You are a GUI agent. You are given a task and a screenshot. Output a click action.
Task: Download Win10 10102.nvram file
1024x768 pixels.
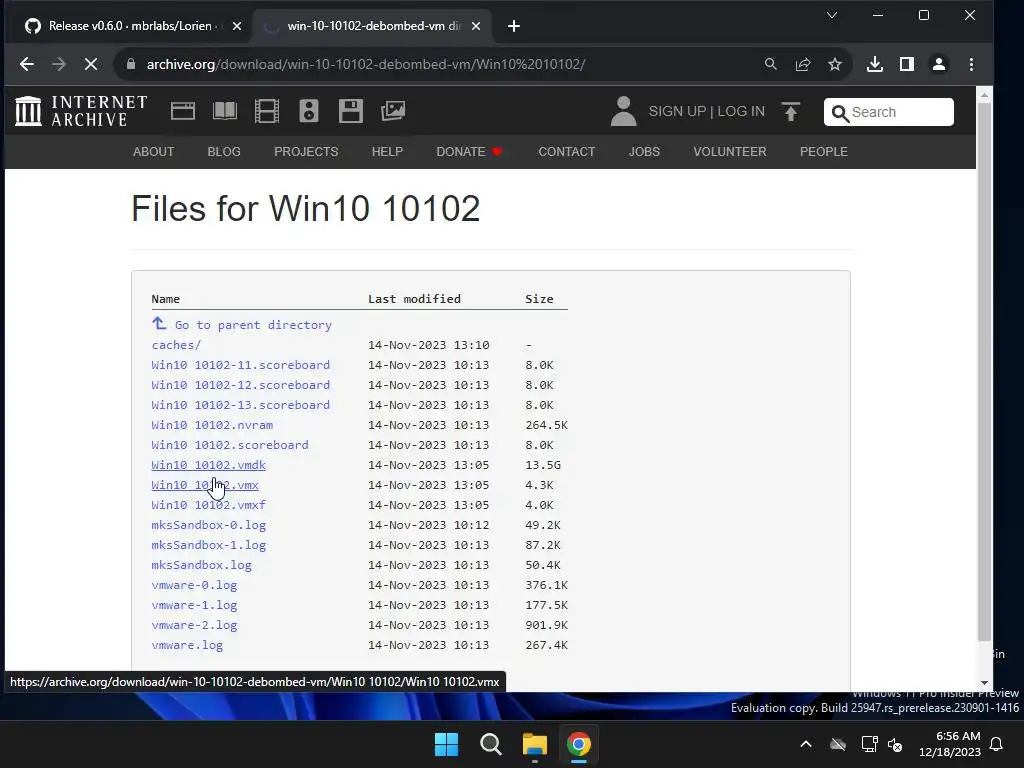[x=212, y=425]
